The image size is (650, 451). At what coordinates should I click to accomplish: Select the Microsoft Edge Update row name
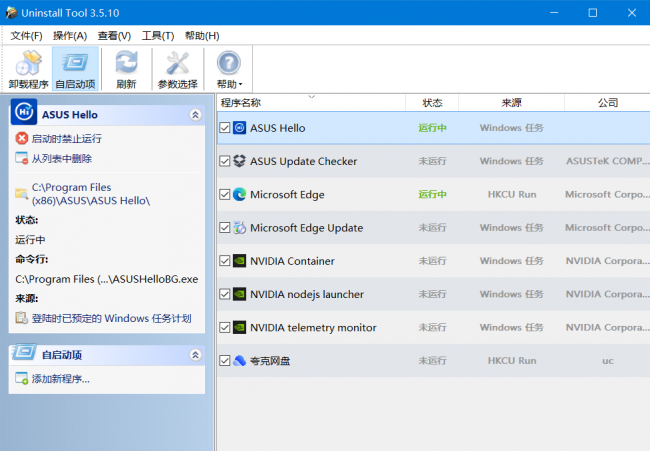(x=307, y=228)
